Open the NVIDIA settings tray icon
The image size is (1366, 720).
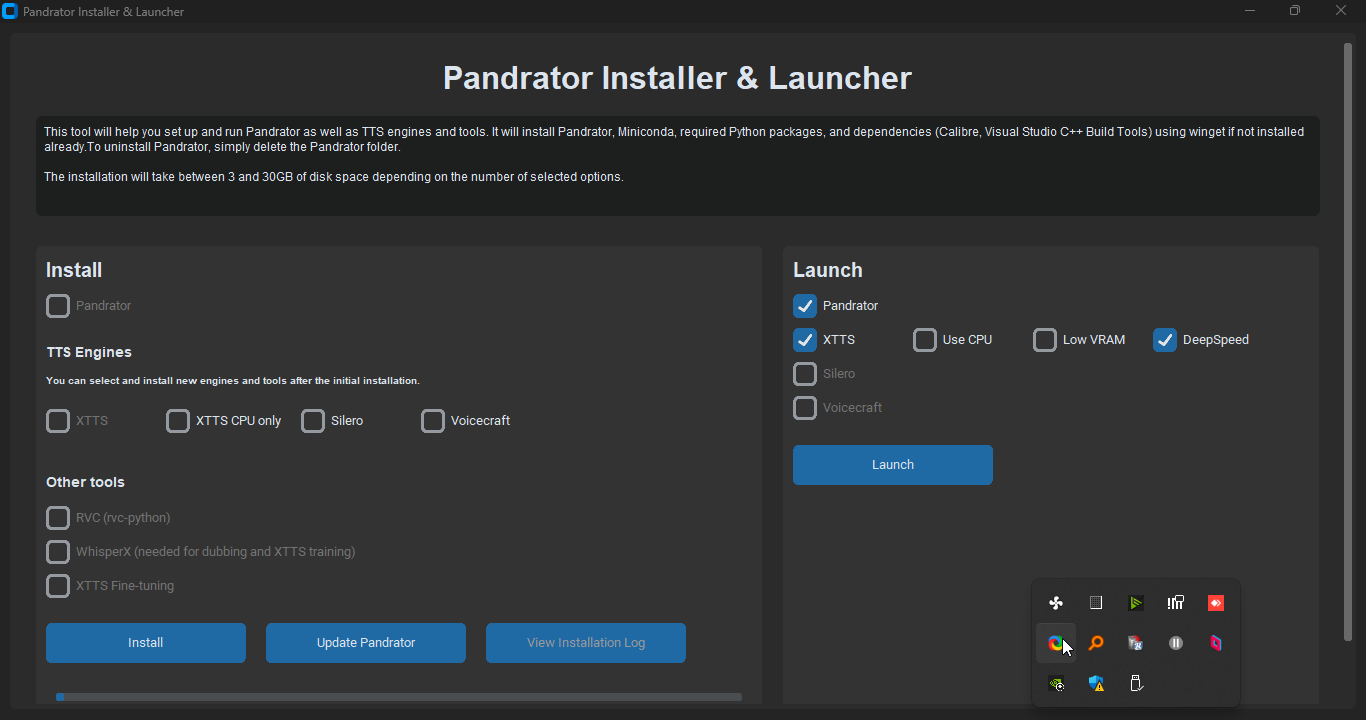[x=1056, y=683]
